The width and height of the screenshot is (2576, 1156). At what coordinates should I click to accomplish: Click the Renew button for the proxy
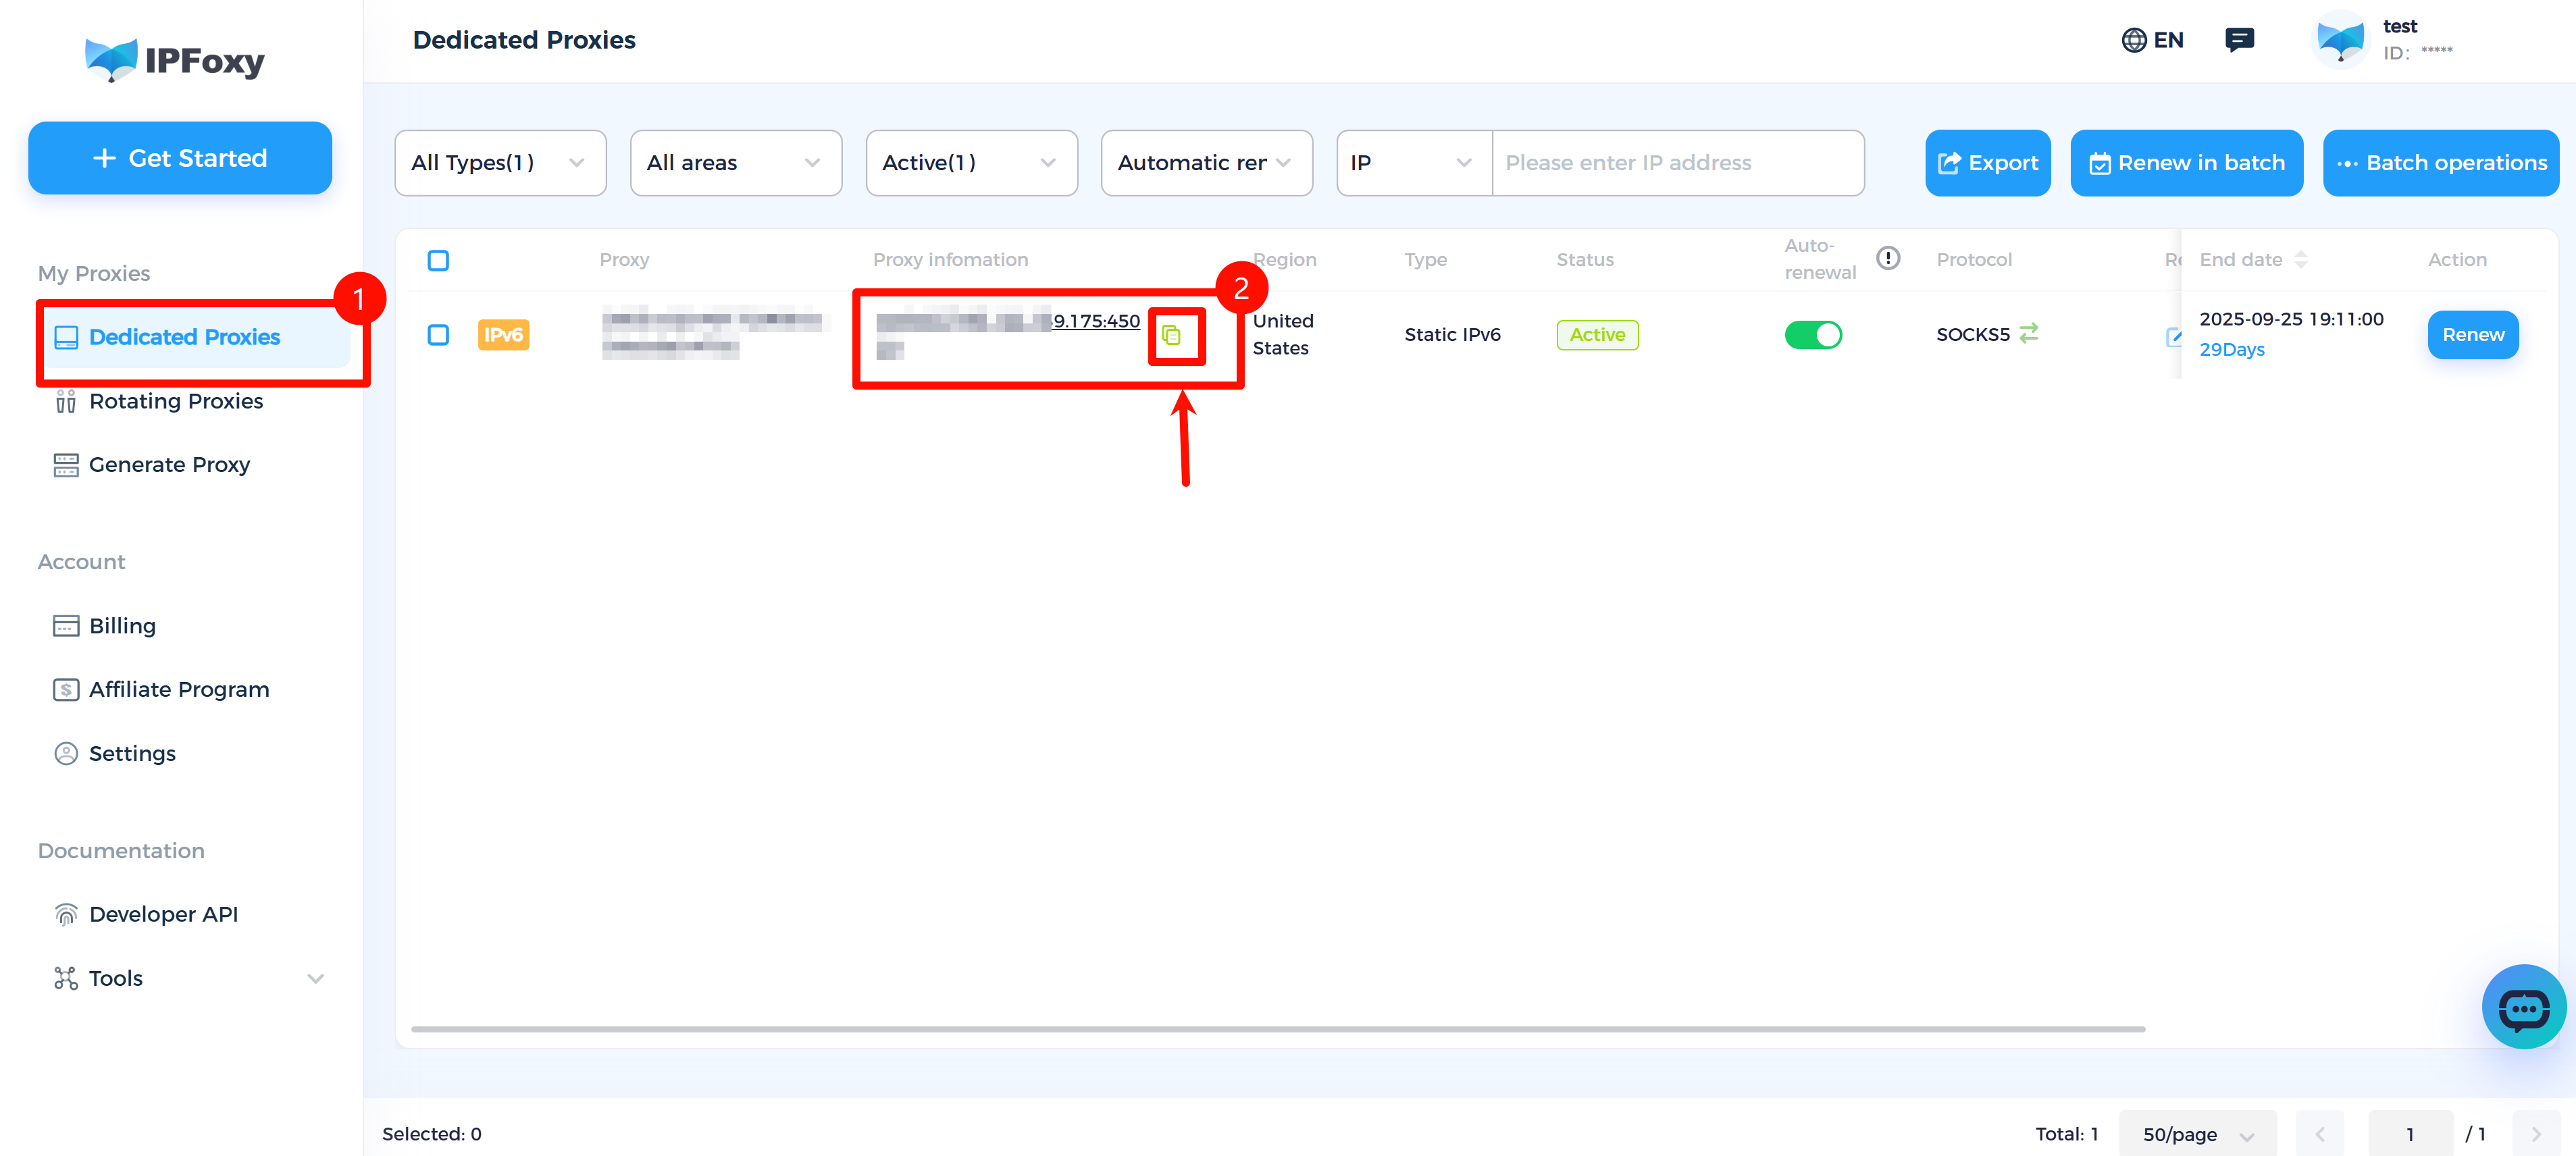pos(2472,334)
